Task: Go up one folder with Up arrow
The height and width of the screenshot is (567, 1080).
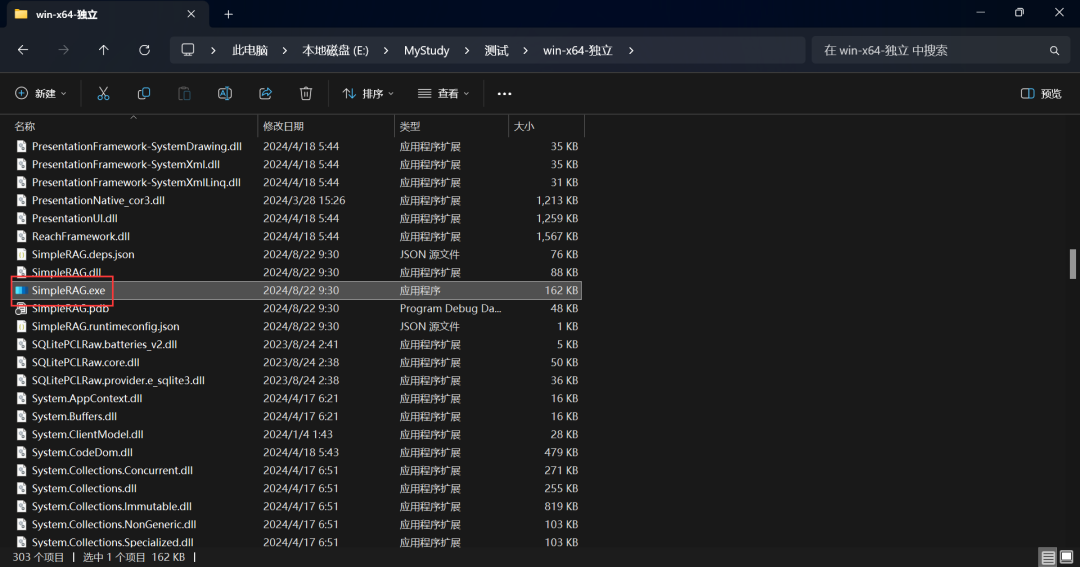Action: pos(104,50)
